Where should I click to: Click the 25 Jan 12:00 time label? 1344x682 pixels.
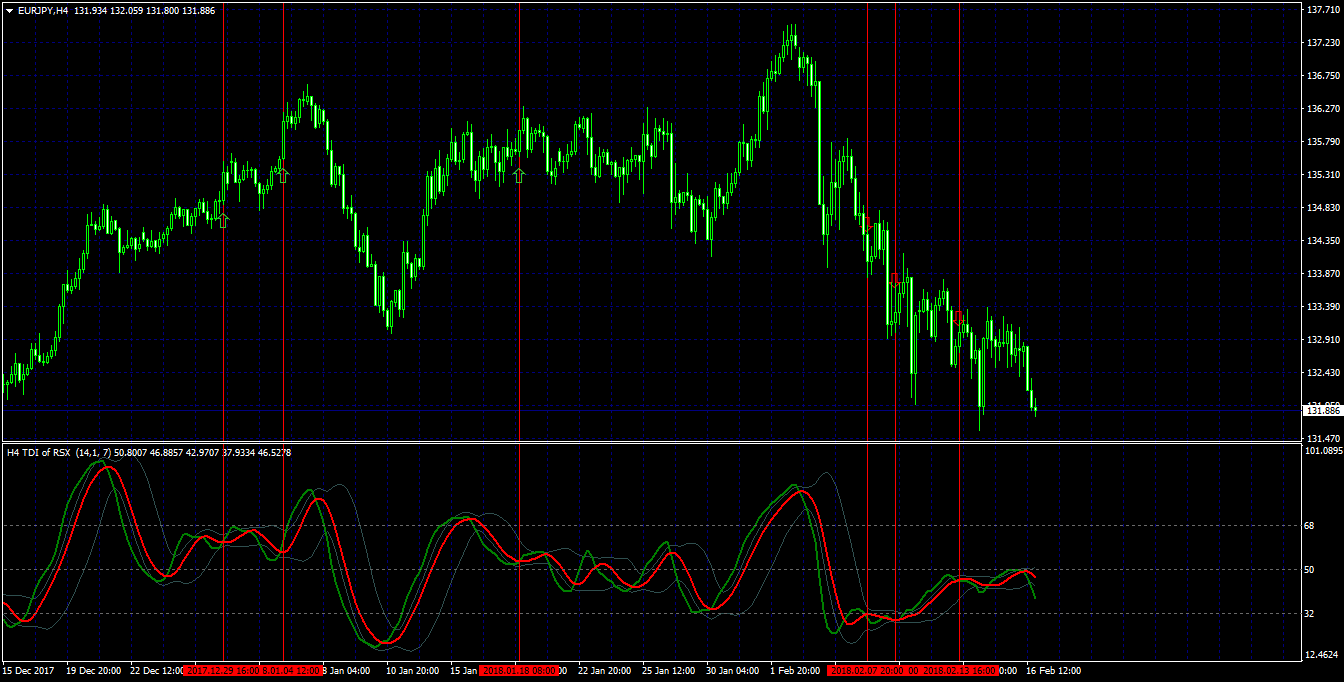pyautogui.click(x=670, y=671)
